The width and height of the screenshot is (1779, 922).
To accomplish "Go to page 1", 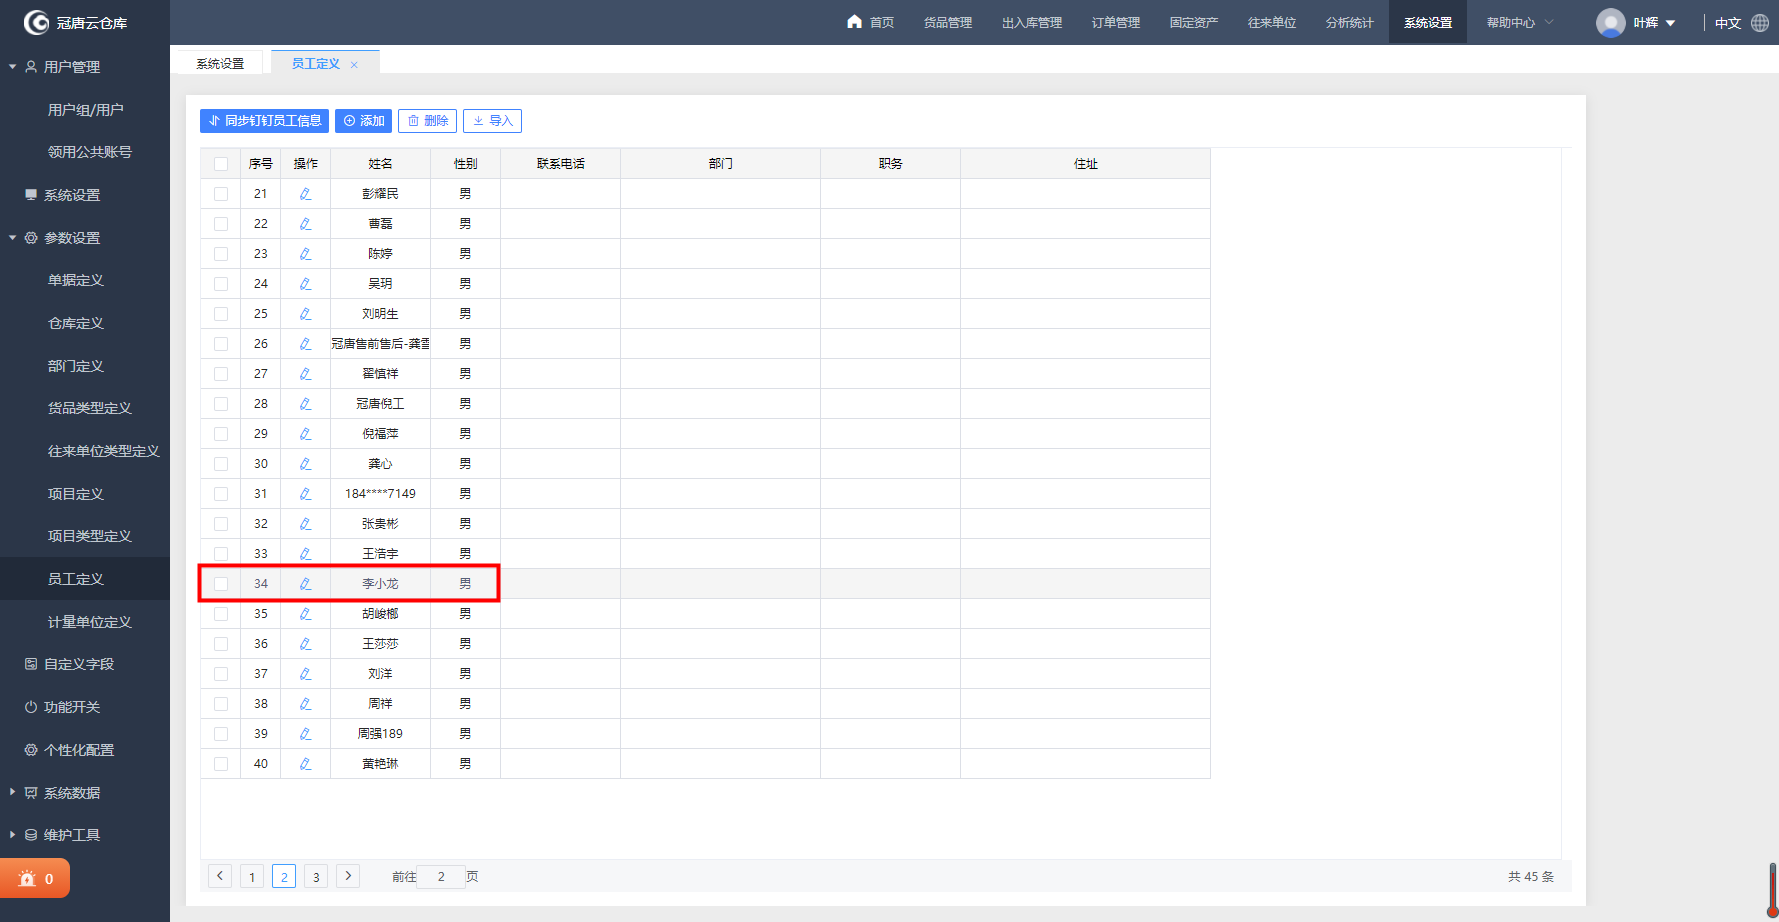I will coord(252,876).
